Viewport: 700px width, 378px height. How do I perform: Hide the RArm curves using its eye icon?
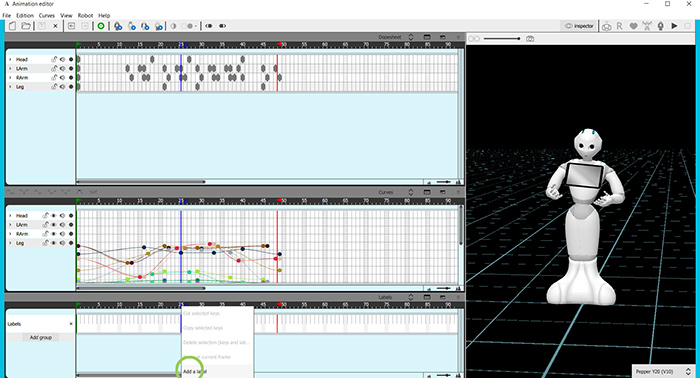(54, 234)
